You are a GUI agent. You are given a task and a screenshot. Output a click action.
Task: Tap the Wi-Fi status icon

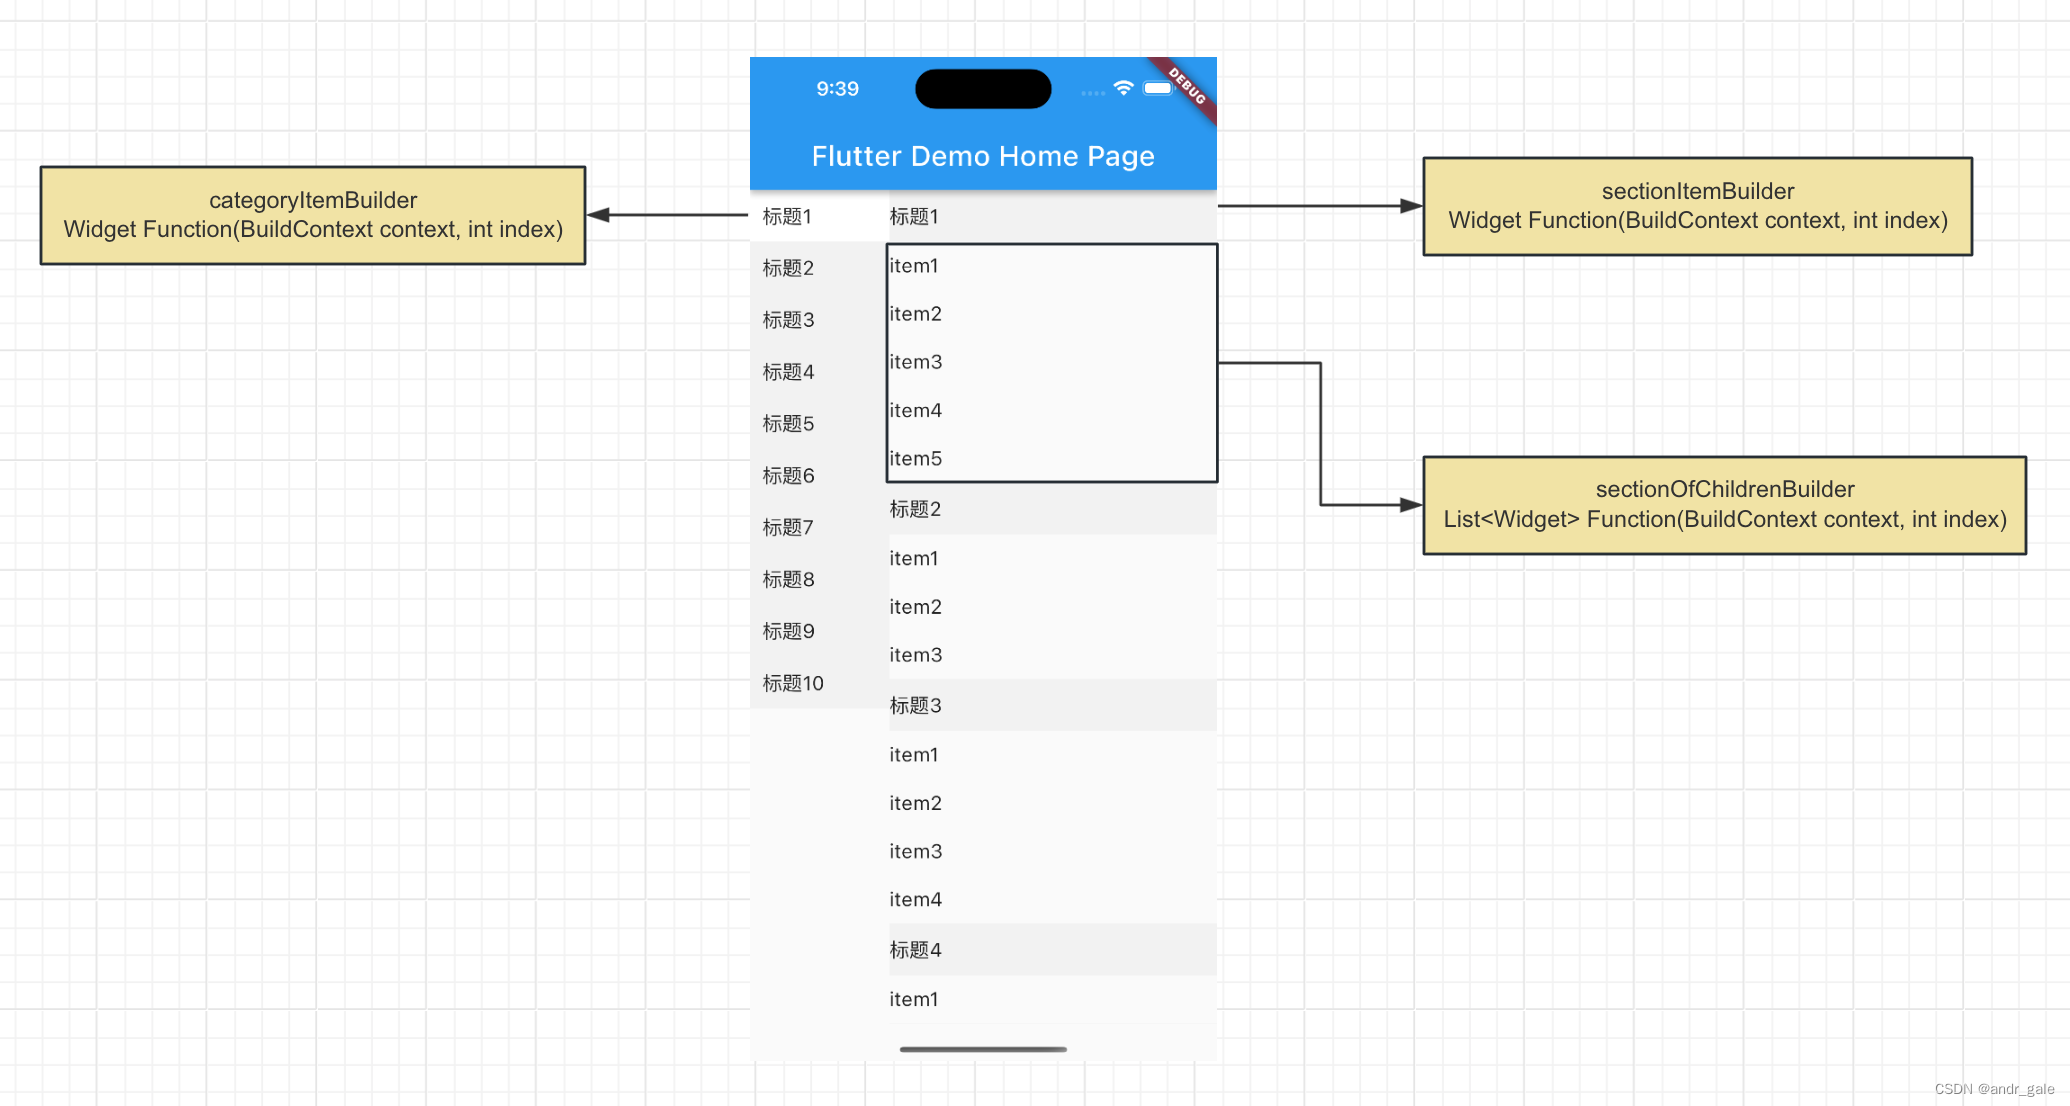pos(1123,88)
